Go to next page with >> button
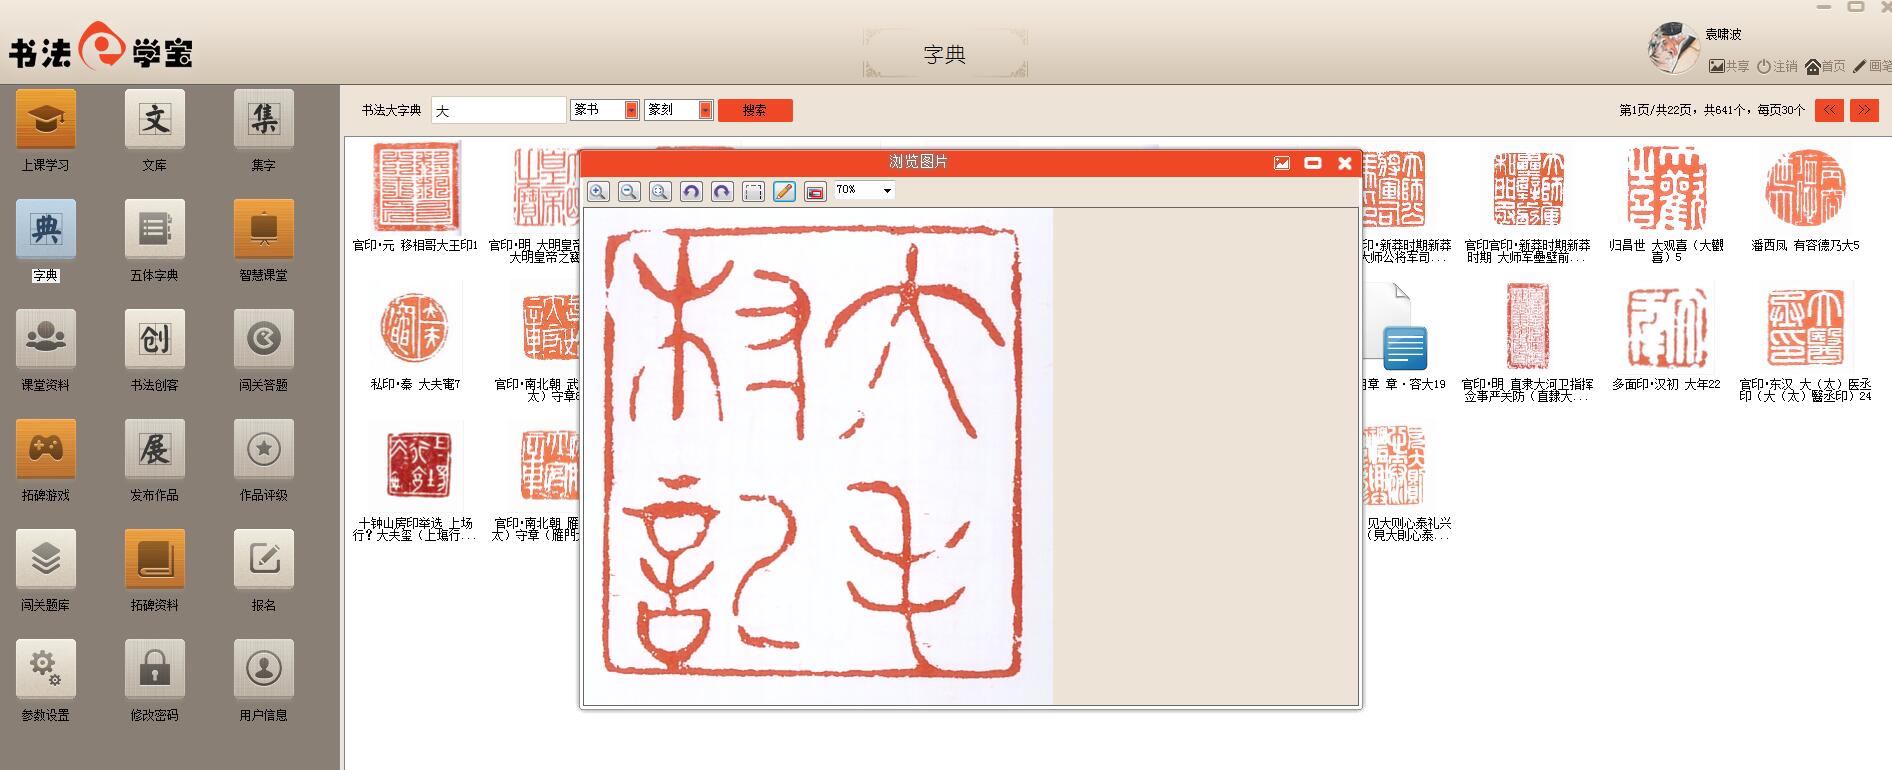This screenshot has width=1892, height=770. point(1864,110)
